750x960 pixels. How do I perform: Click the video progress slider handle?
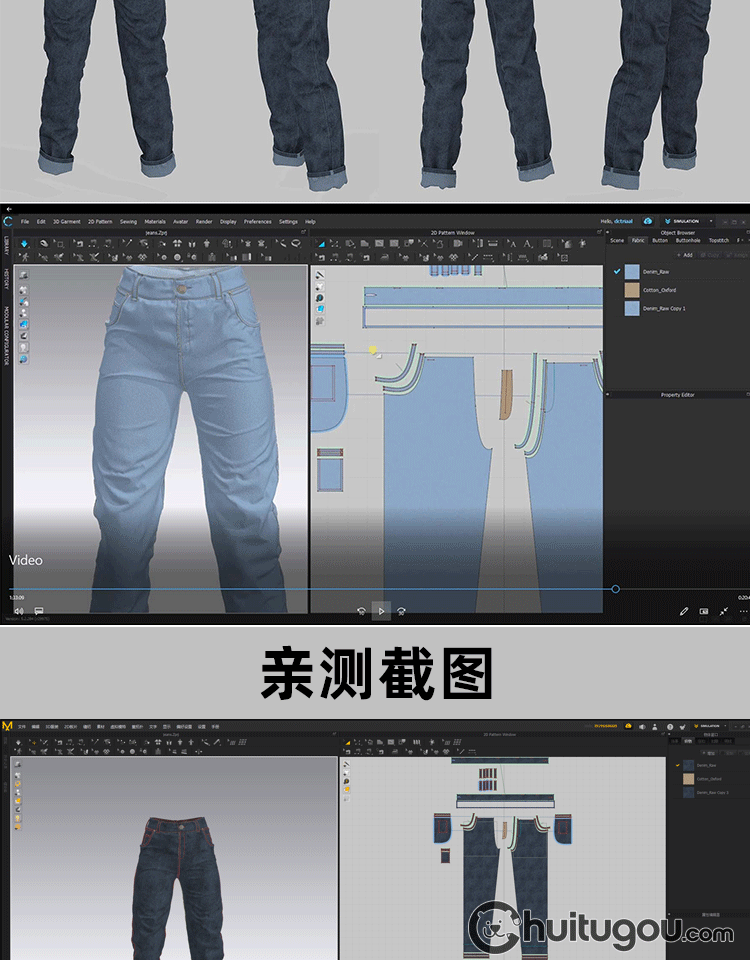coord(615,589)
